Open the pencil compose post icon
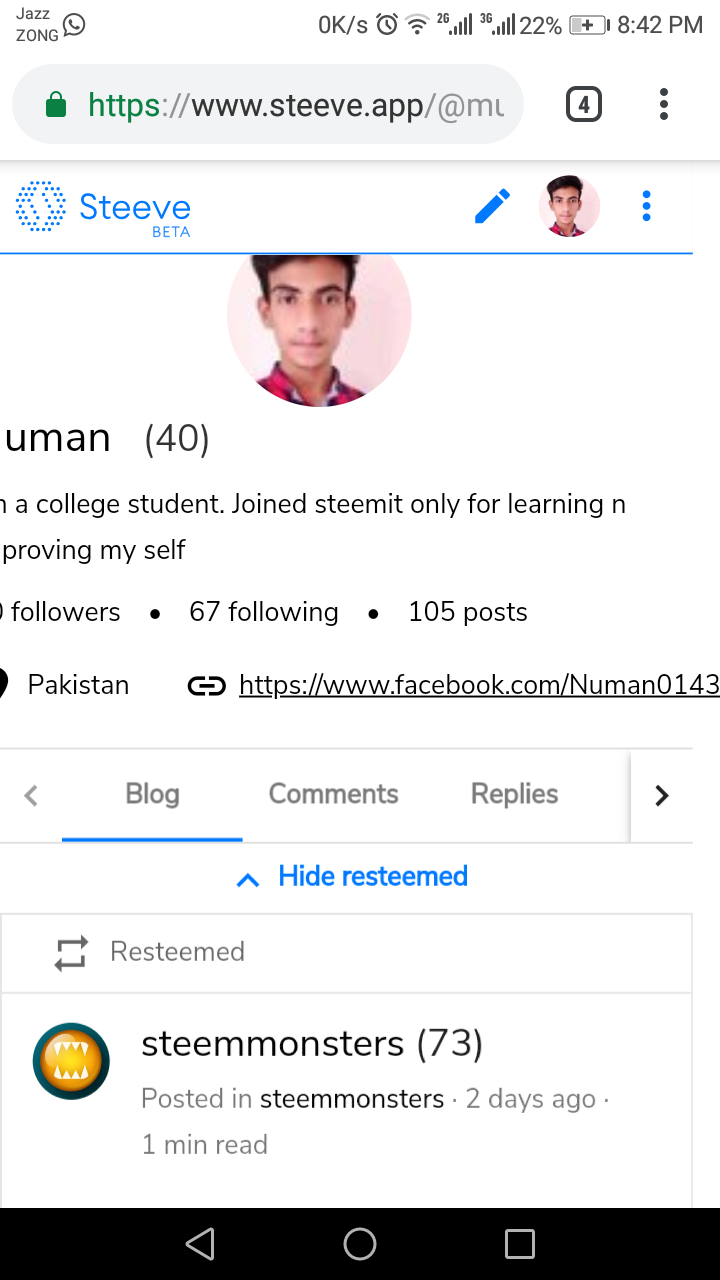Screen dimensions: 720x1280 (x=492, y=206)
